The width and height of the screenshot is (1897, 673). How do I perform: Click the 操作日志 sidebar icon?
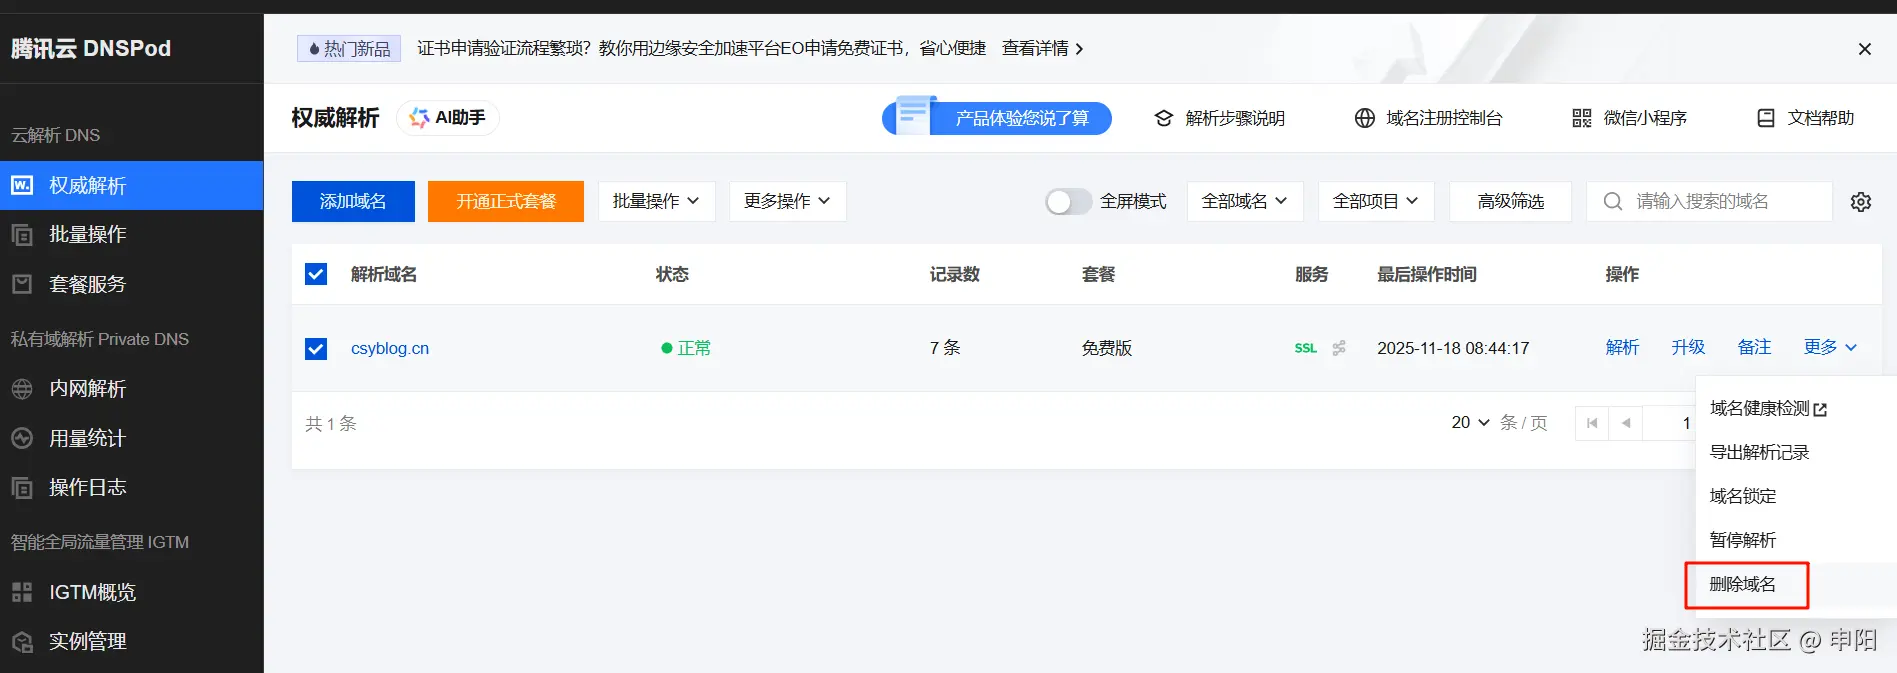coord(22,488)
